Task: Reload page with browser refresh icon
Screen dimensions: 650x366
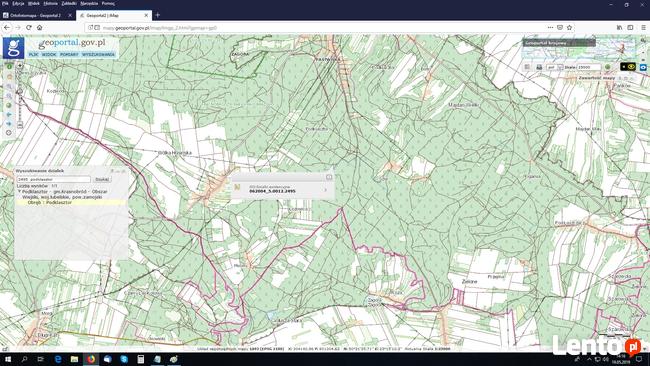Action: [29, 27]
